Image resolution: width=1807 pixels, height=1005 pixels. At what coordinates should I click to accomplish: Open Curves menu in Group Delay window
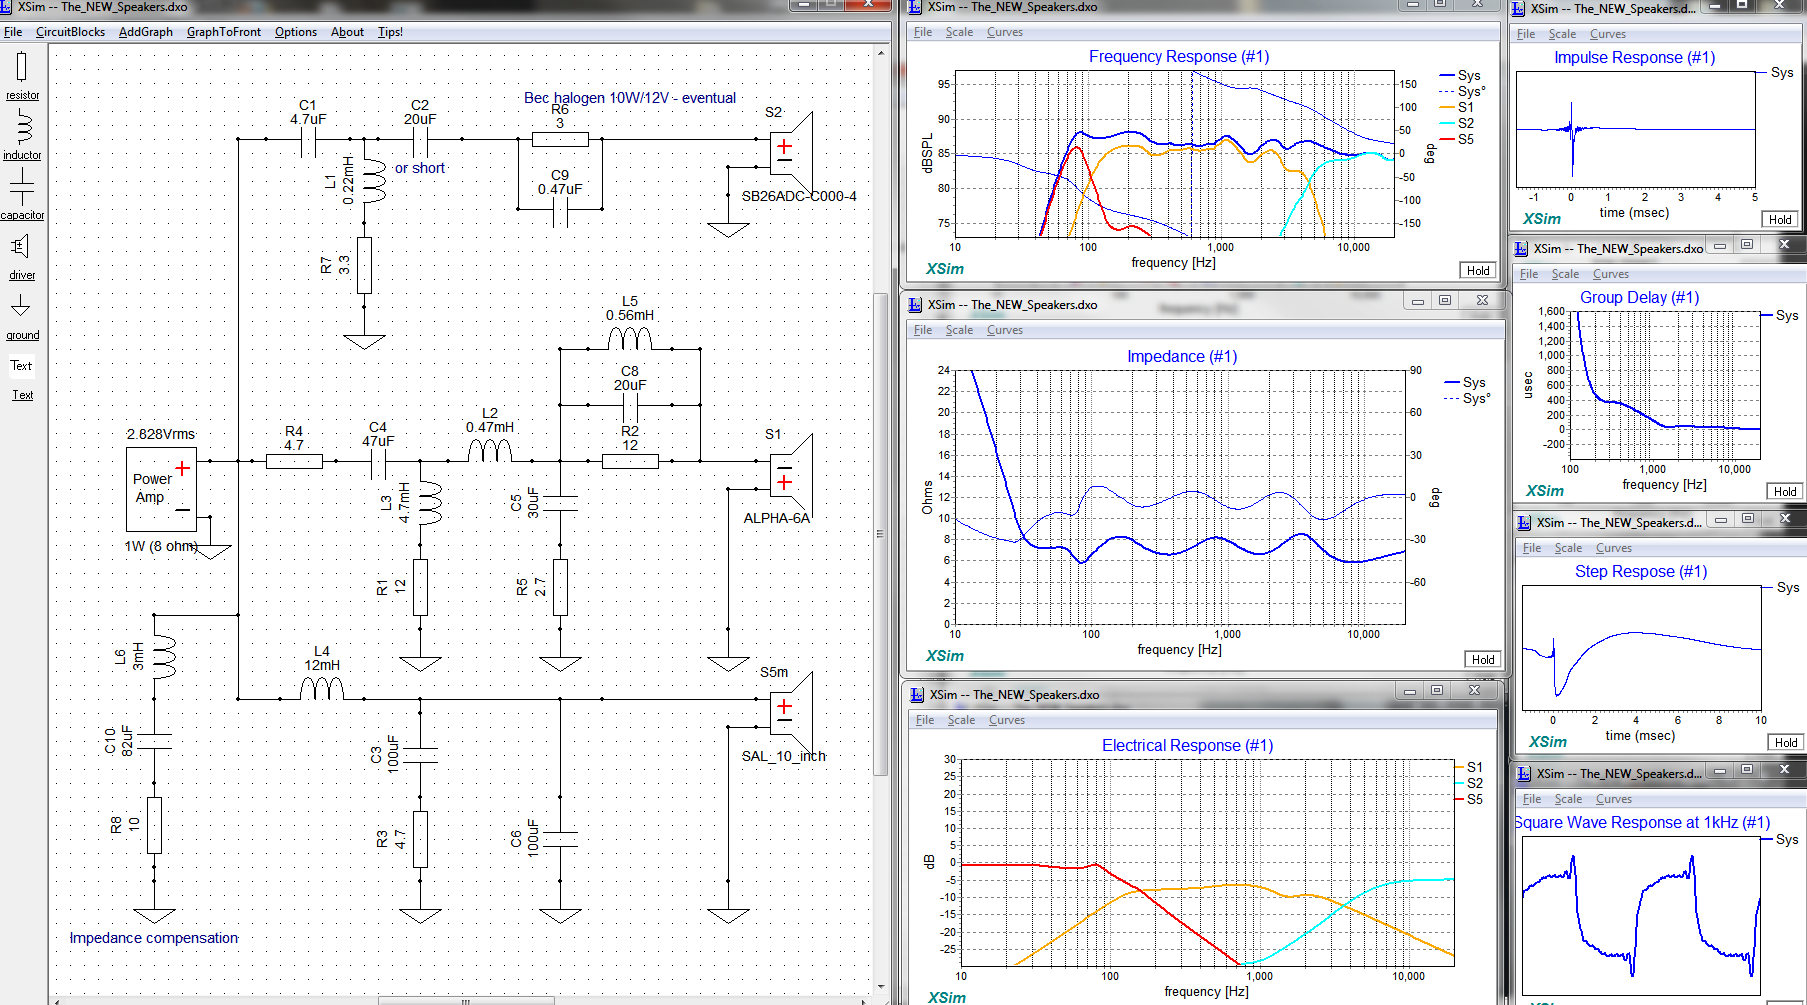1611,274
